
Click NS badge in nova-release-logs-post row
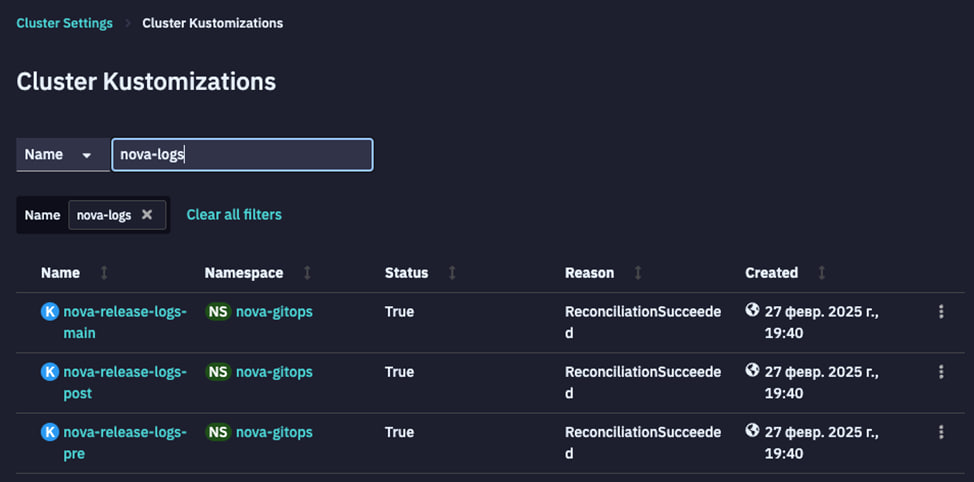(218, 372)
